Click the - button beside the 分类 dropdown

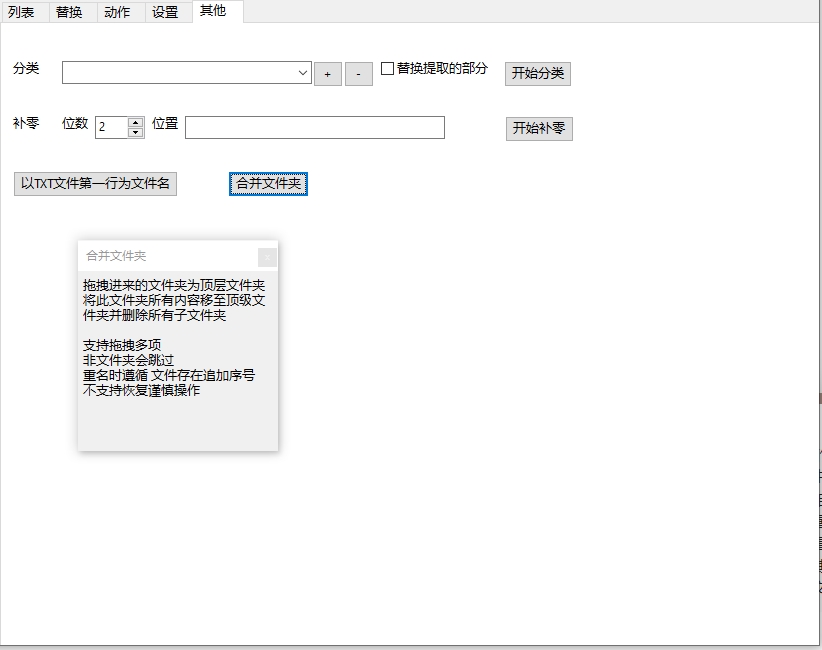358,74
